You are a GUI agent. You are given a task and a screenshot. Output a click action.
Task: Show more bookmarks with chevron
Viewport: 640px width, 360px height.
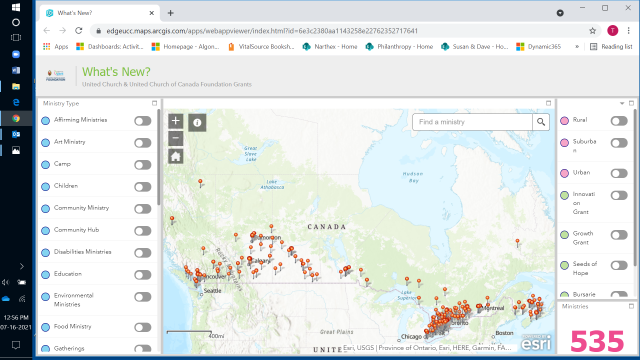point(577,47)
